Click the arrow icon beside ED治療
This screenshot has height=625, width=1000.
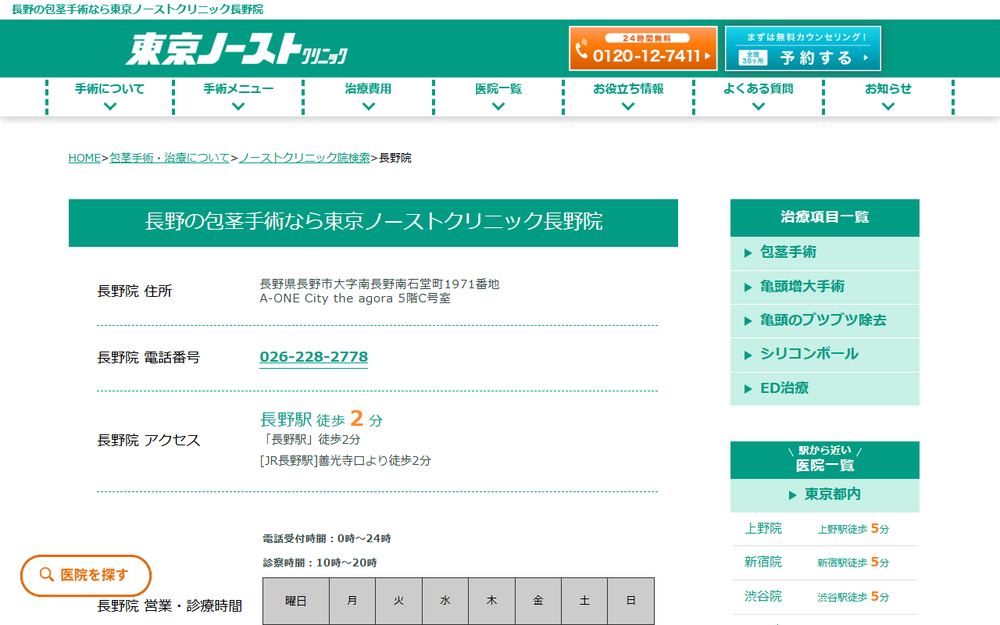point(748,389)
